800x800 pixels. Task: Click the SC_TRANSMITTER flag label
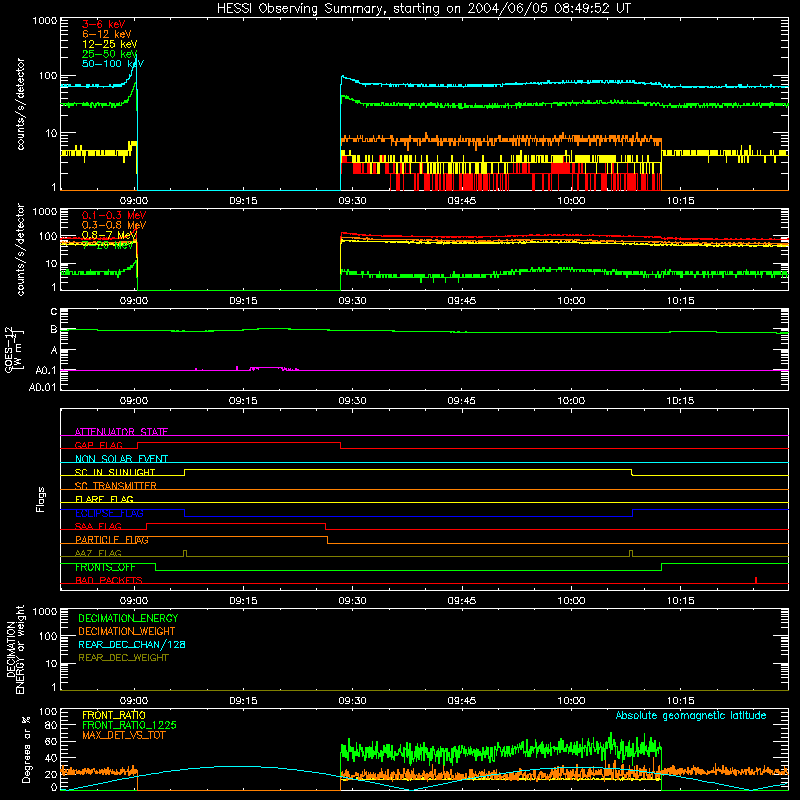pos(115,486)
